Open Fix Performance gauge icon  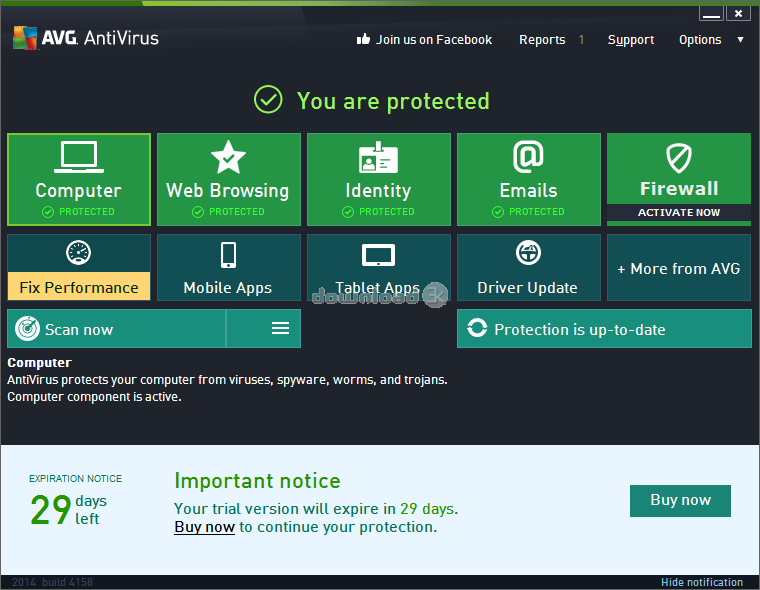[78, 252]
